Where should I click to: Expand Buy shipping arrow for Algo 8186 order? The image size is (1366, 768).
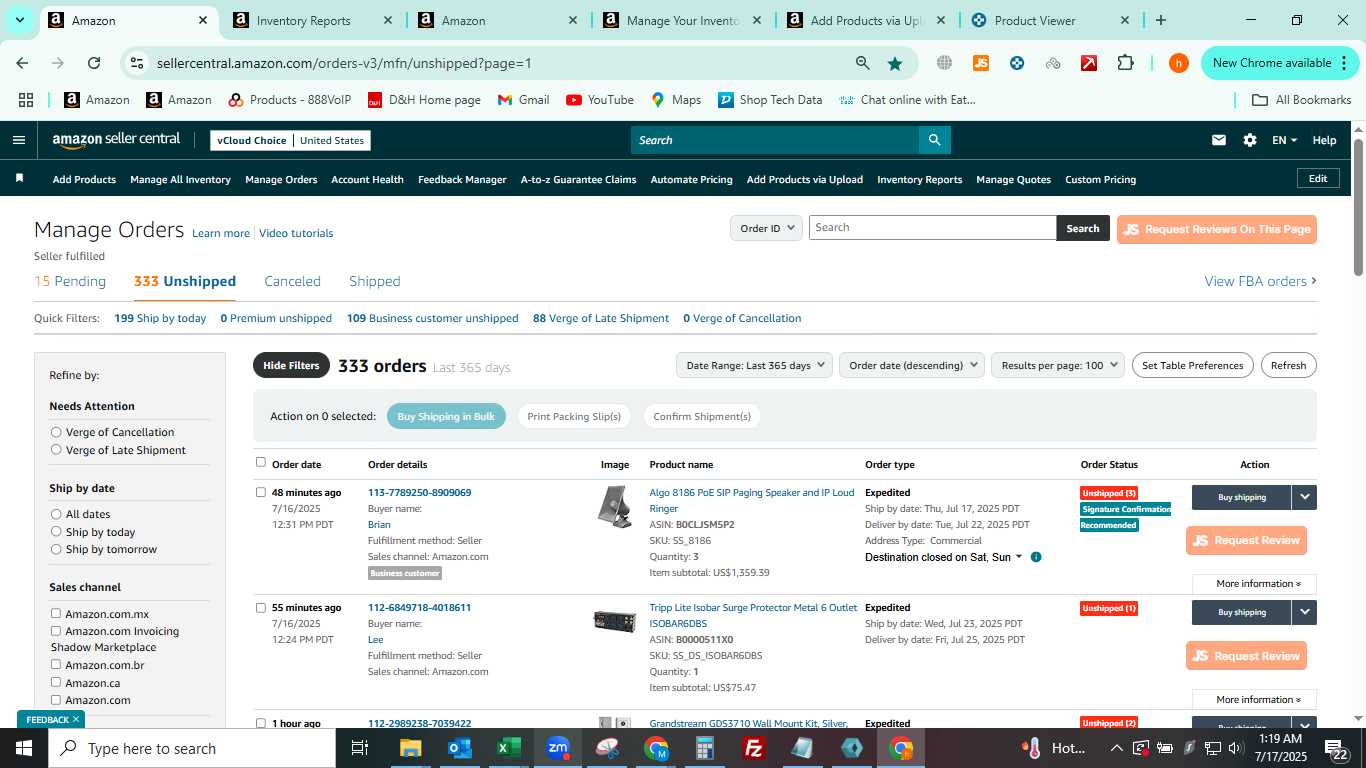click(1304, 497)
